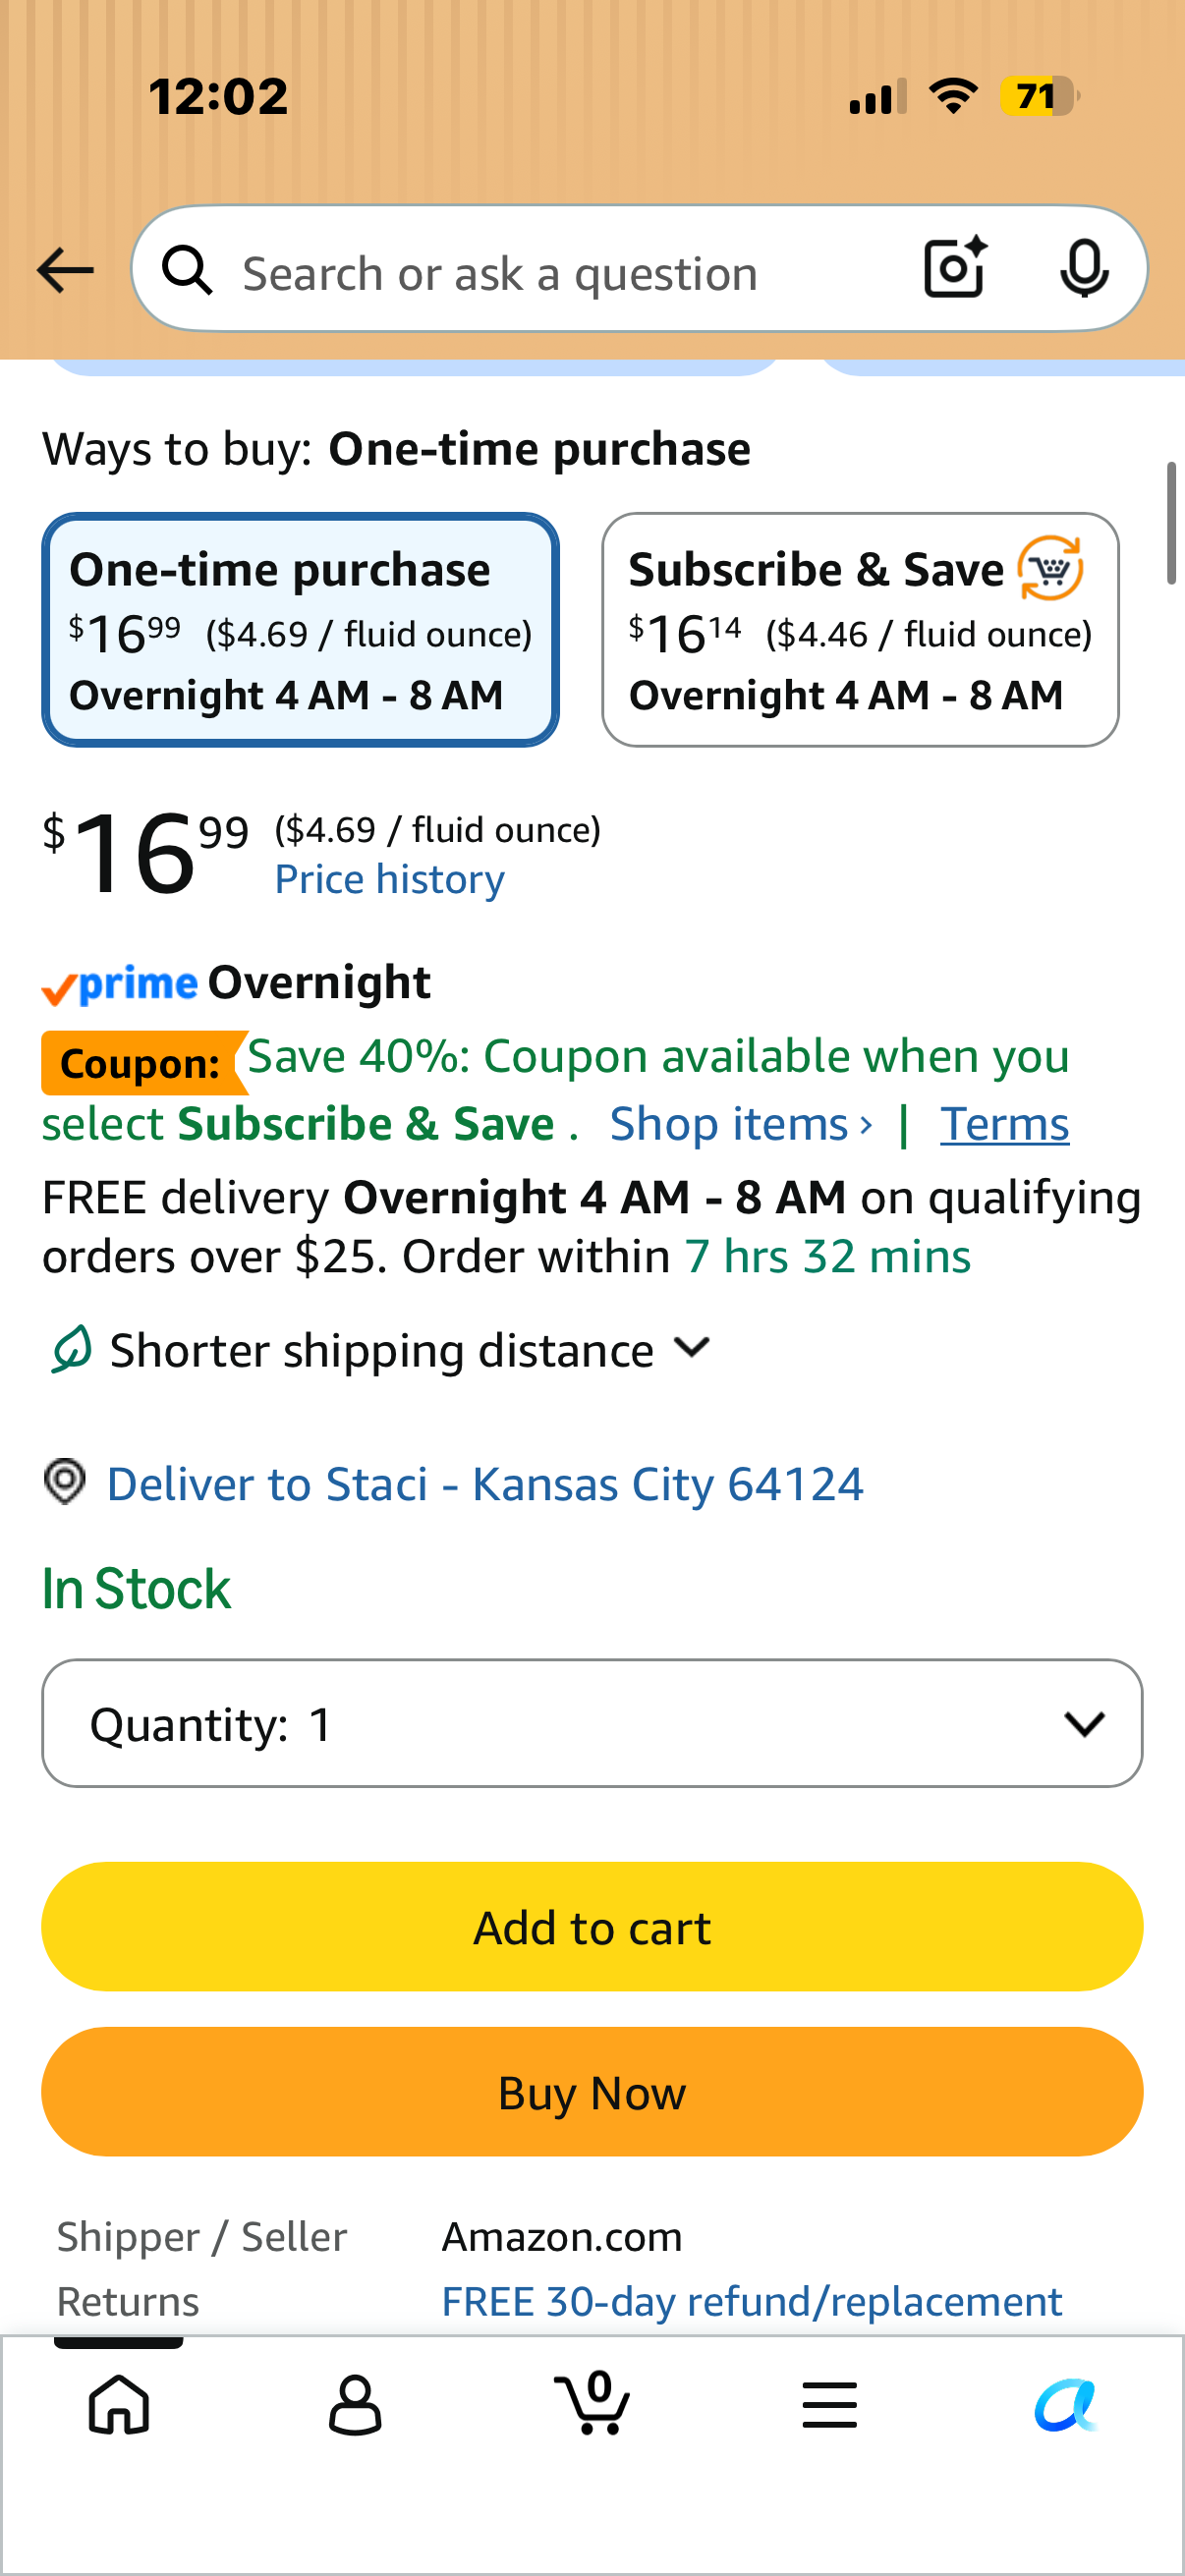Tap the Add to cart button
The width and height of the screenshot is (1185, 2576).
pyautogui.click(x=592, y=1926)
